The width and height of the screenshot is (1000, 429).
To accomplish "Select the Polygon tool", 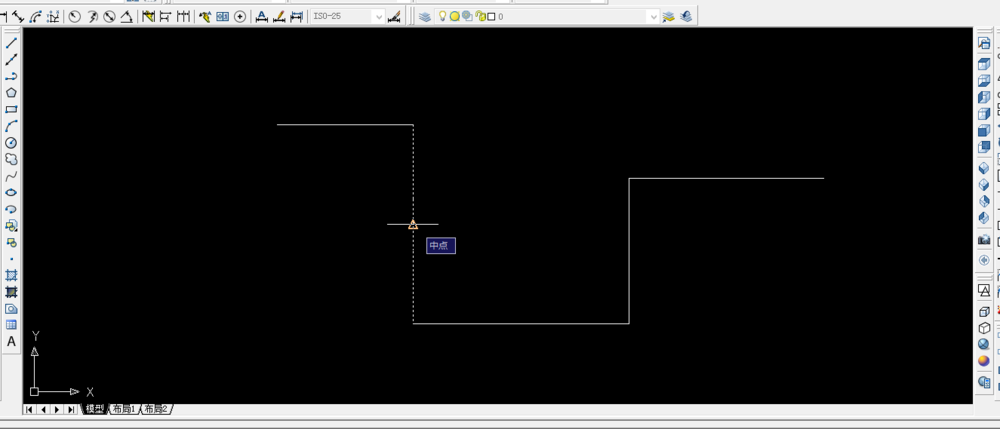I will [x=11, y=93].
